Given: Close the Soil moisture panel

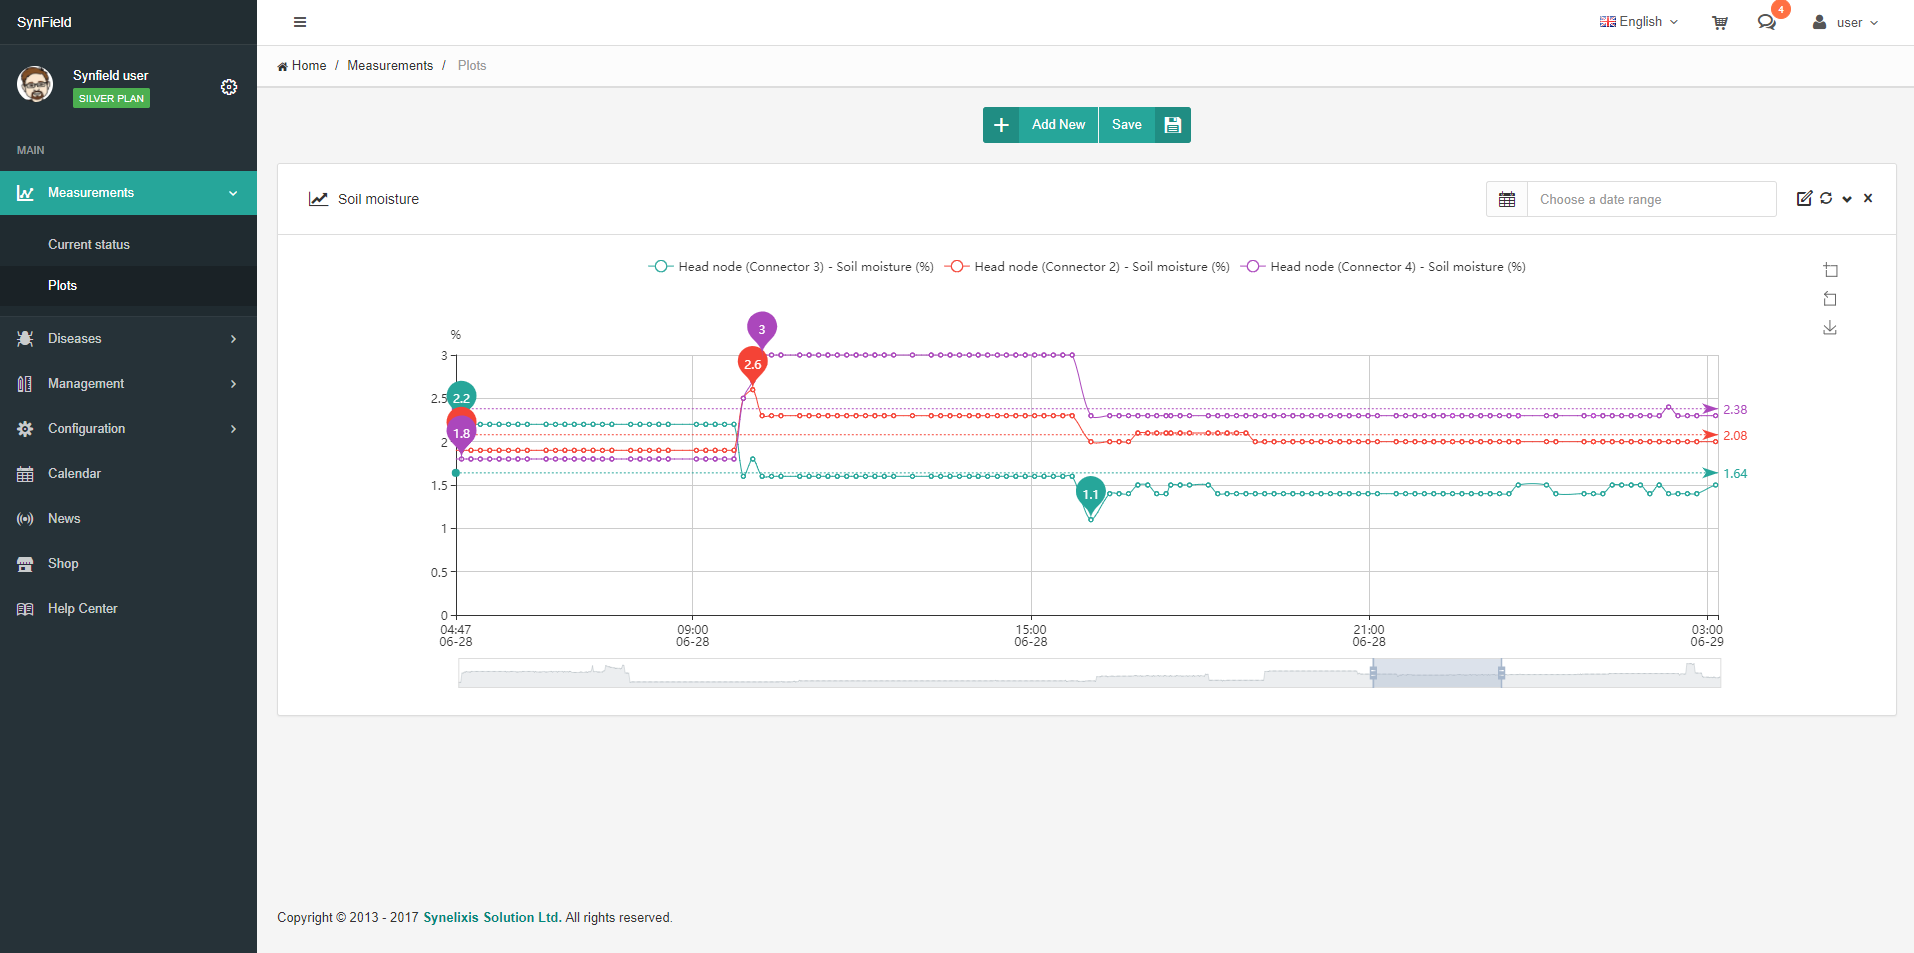Looking at the screenshot, I should pos(1868,199).
